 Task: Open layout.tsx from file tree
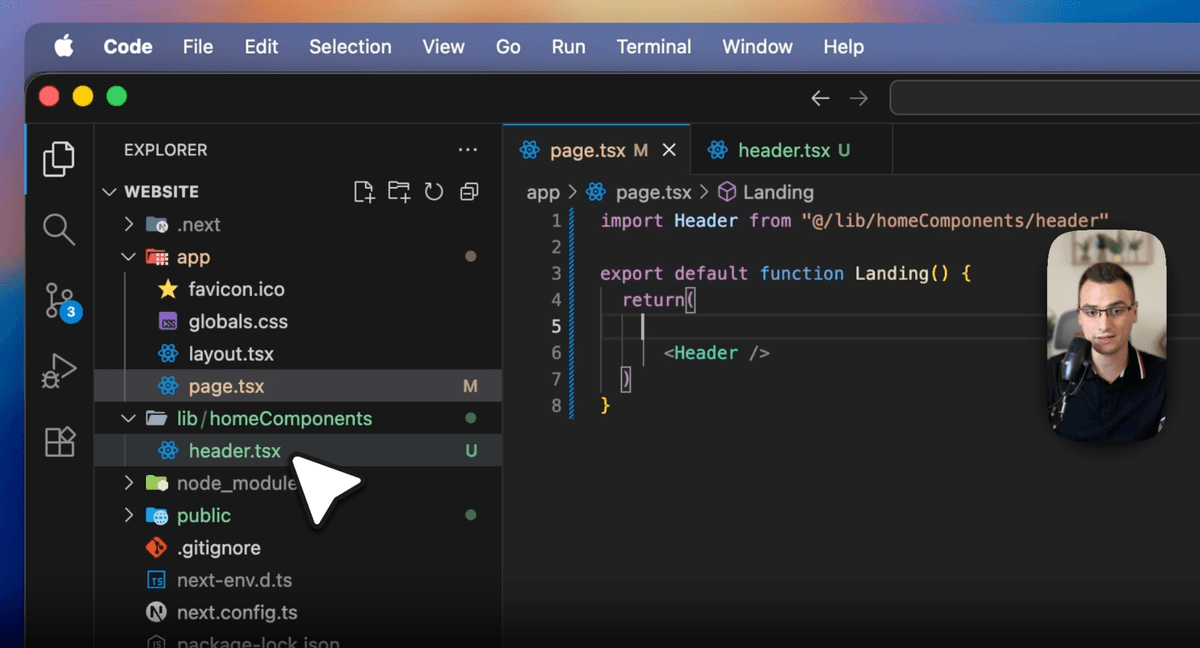pyautogui.click(x=230, y=354)
